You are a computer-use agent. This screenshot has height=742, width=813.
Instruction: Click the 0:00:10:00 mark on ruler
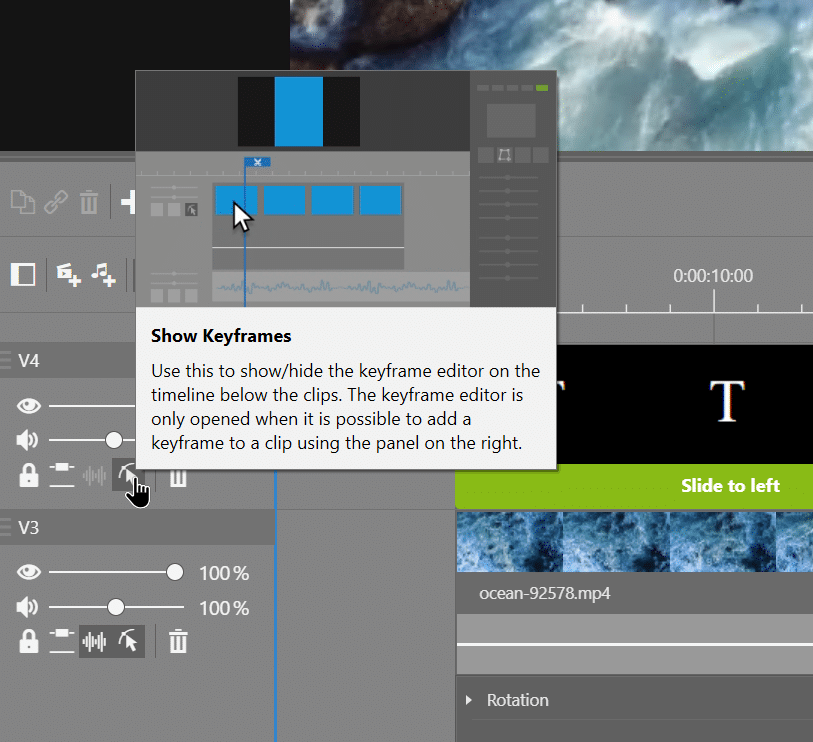pyautogui.click(x=713, y=298)
